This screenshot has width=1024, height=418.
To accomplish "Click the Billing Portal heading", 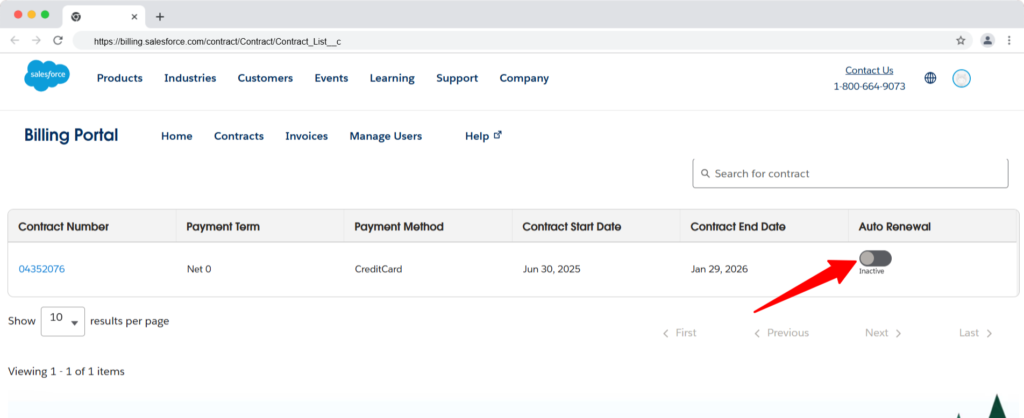I will 71,135.
